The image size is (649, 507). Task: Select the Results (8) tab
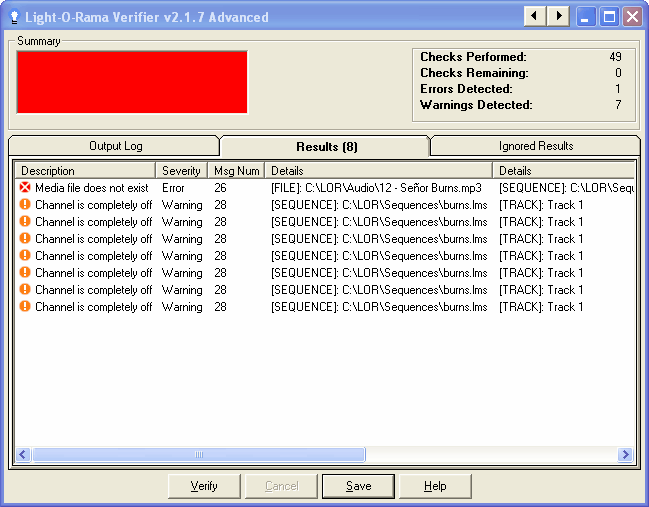point(326,147)
